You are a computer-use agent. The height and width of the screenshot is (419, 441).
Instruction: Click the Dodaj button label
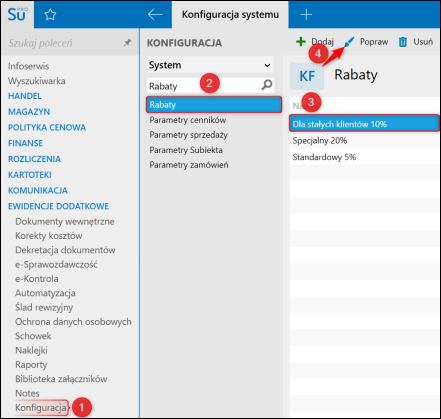pyautogui.click(x=322, y=42)
